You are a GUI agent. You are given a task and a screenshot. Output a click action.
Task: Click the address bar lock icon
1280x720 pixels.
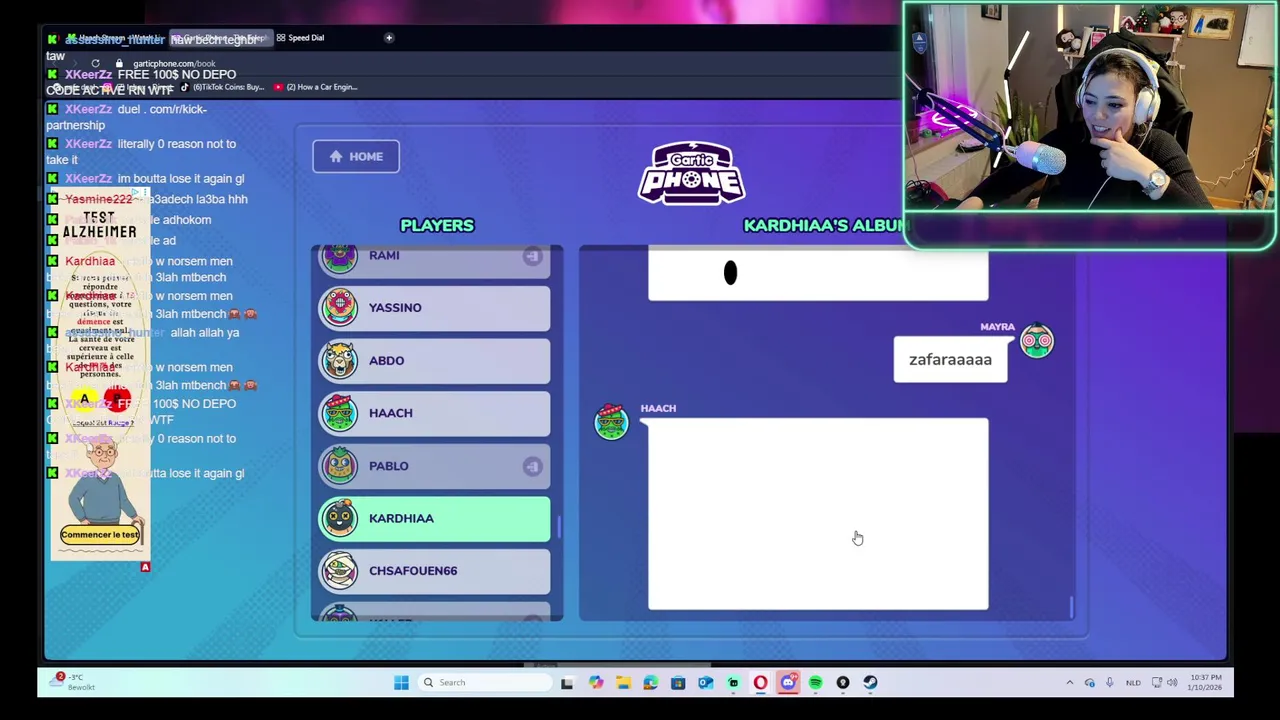(x=119, y=64)
